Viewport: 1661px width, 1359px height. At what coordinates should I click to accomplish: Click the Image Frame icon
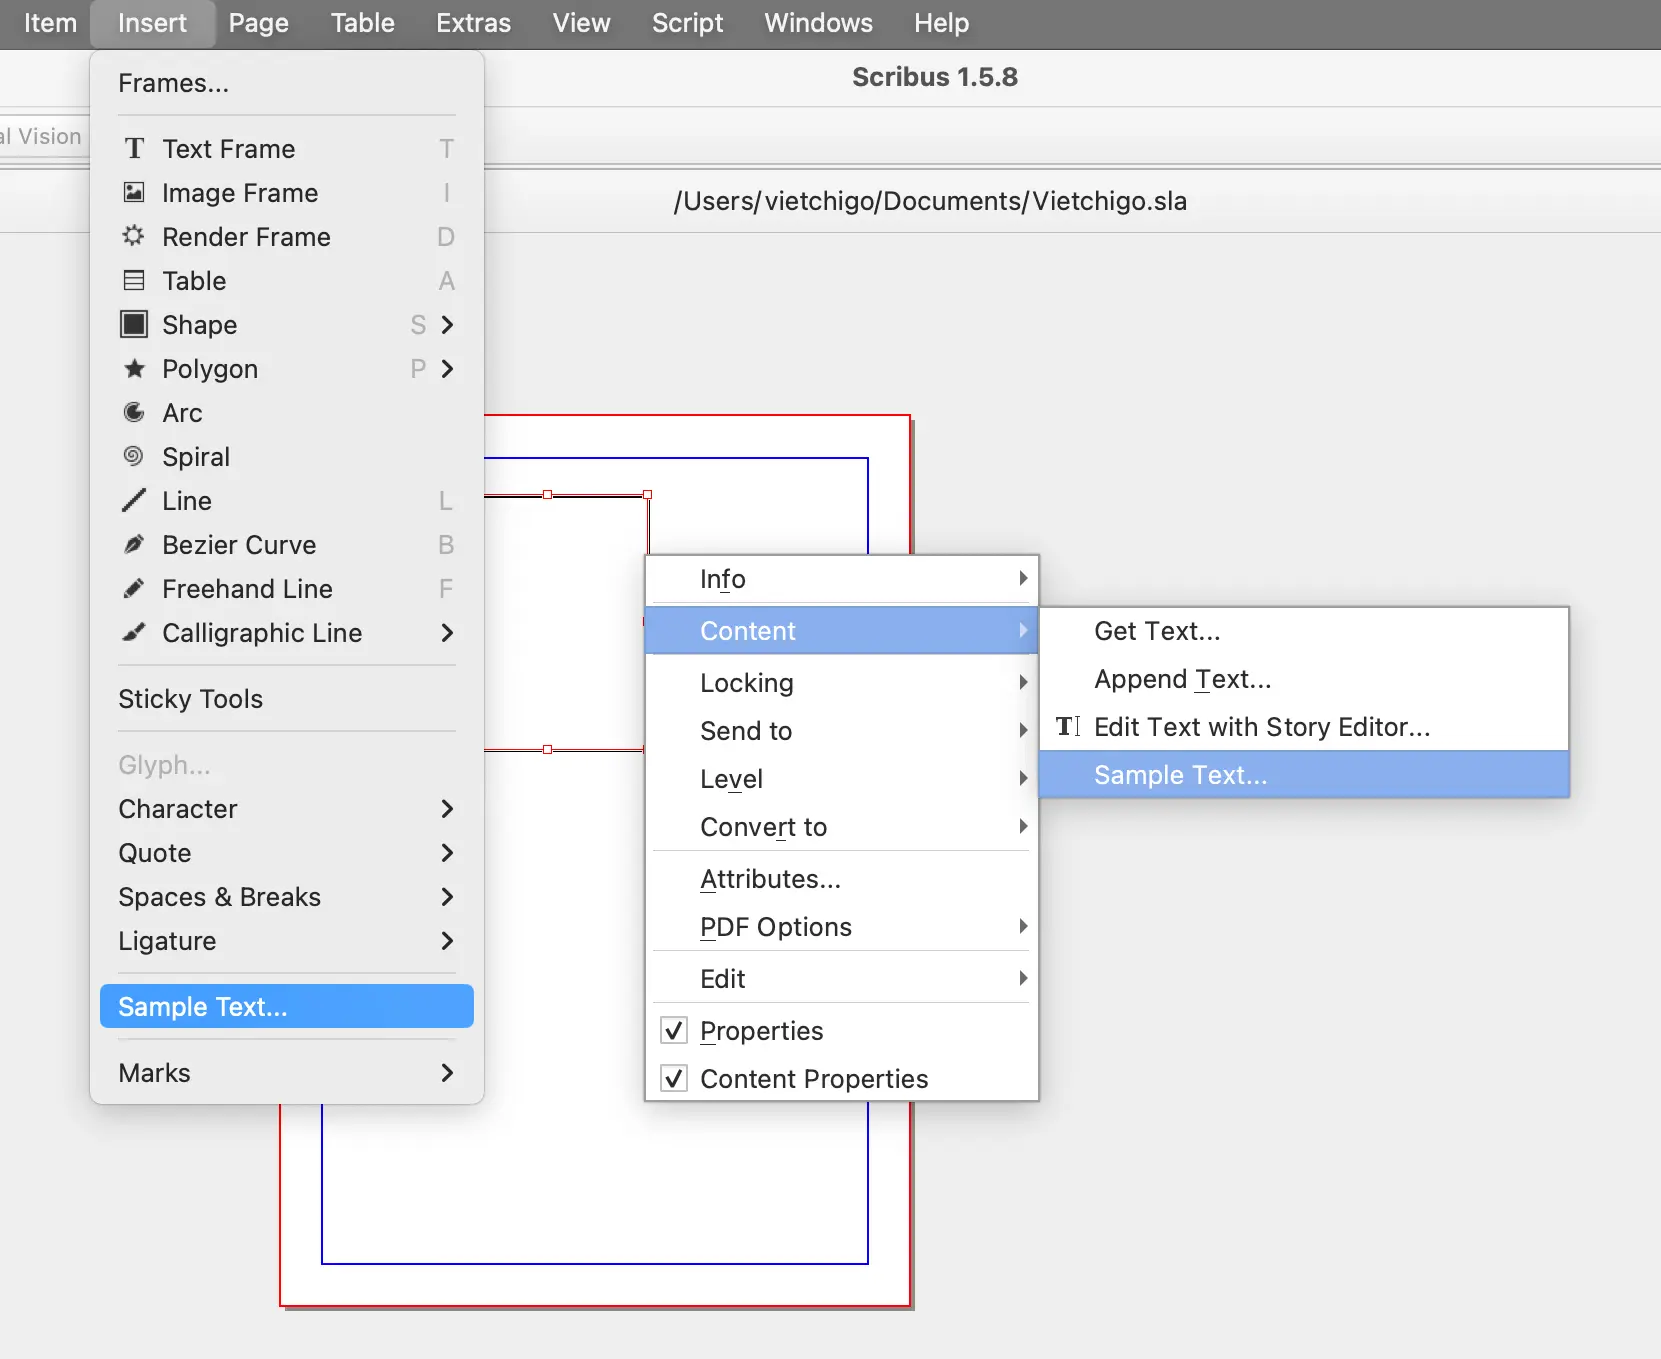(134, 192)
